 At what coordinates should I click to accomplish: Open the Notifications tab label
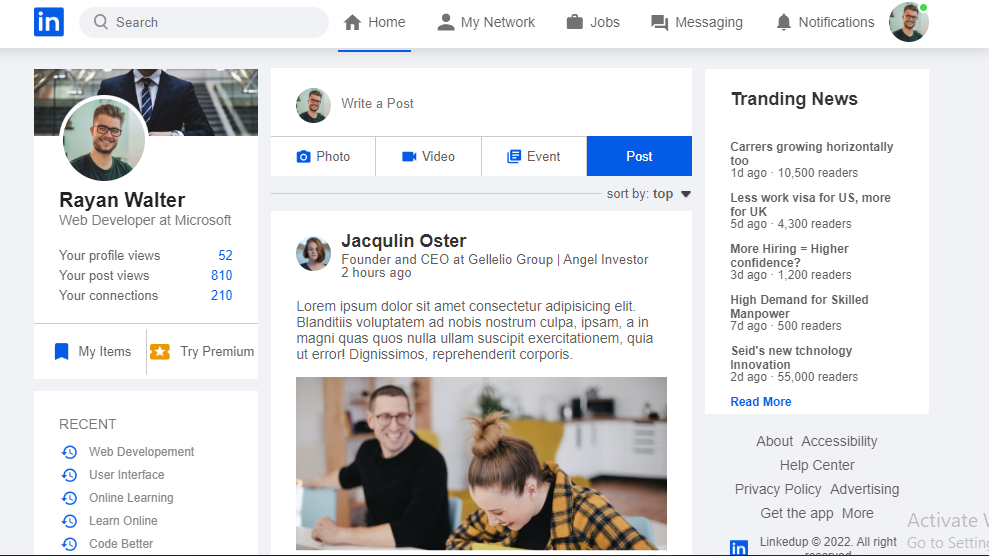(836, 22)
